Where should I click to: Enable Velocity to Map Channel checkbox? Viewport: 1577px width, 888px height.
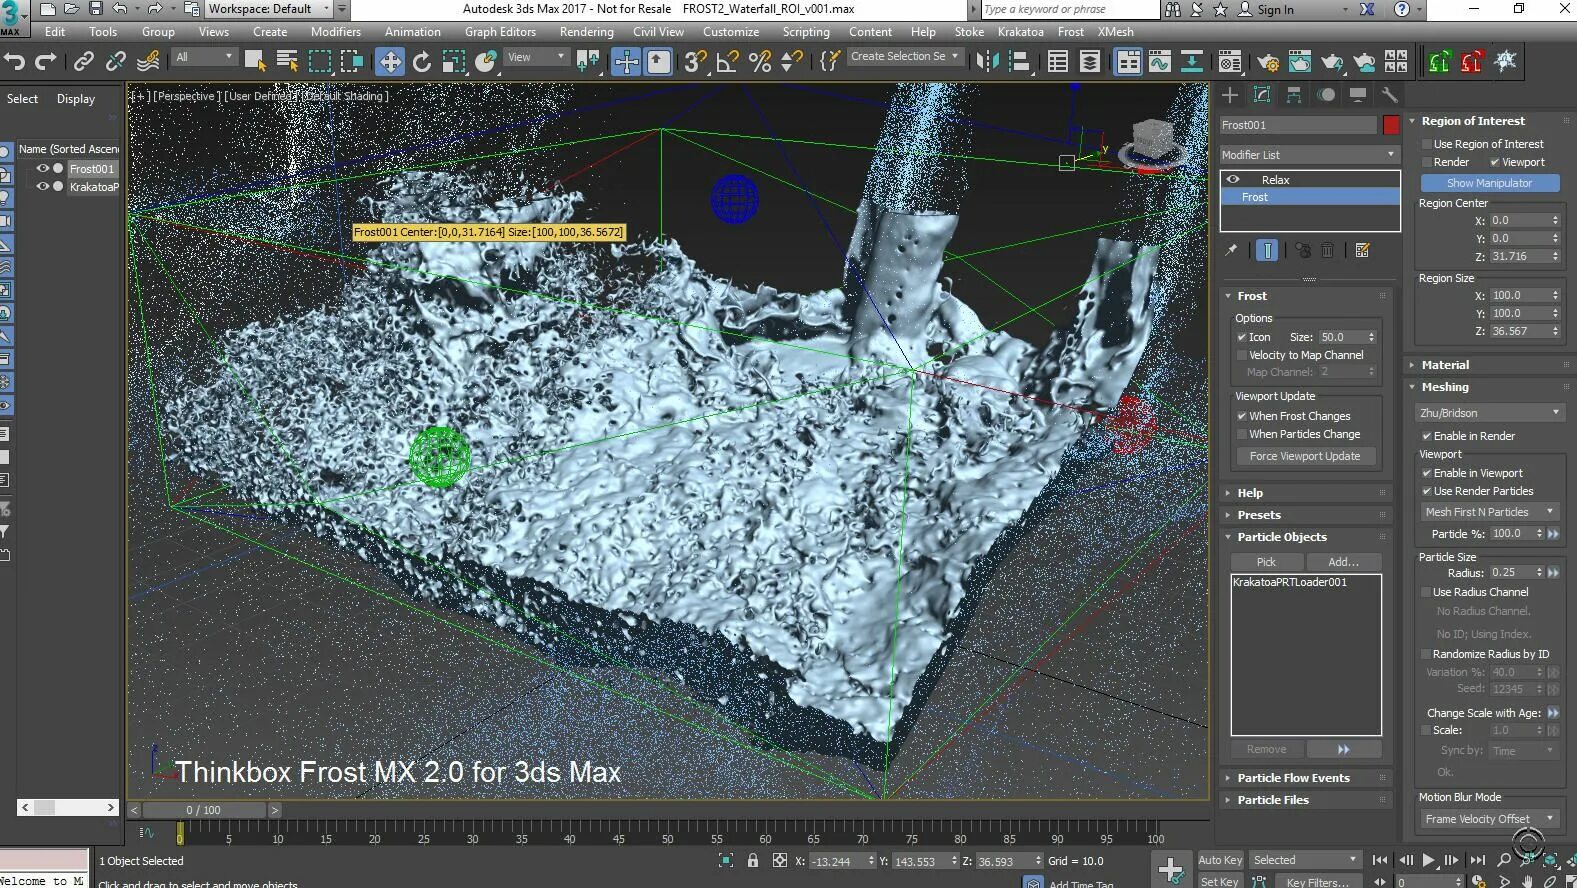1242,355
